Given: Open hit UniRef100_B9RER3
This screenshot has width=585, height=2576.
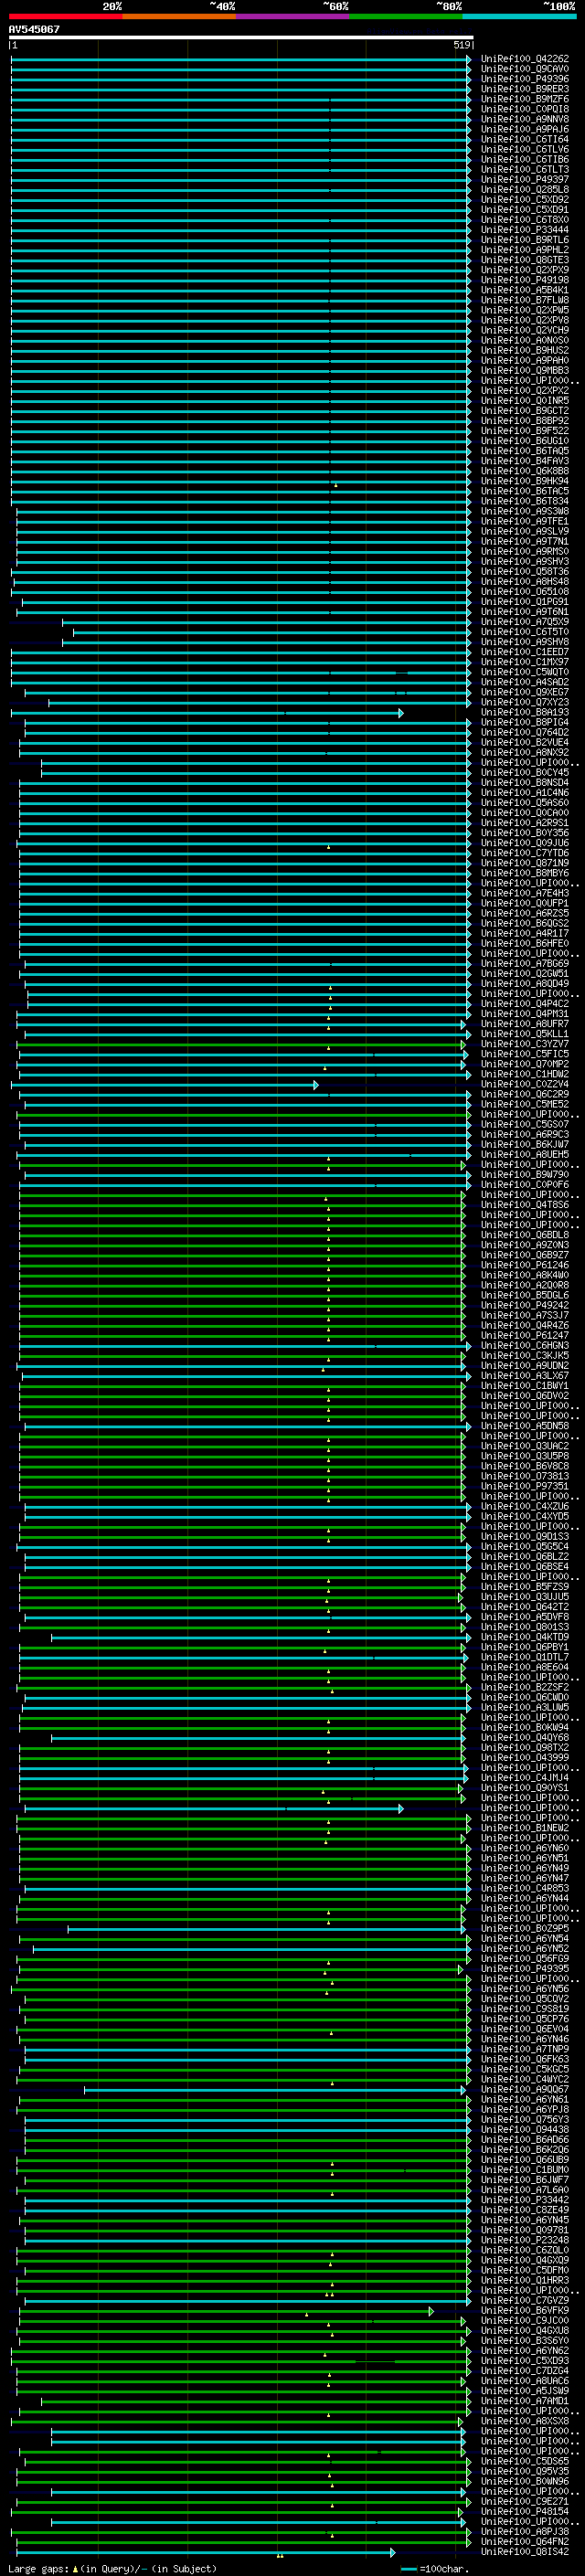Looking at the screenshot, I should (x=525, y=89).
